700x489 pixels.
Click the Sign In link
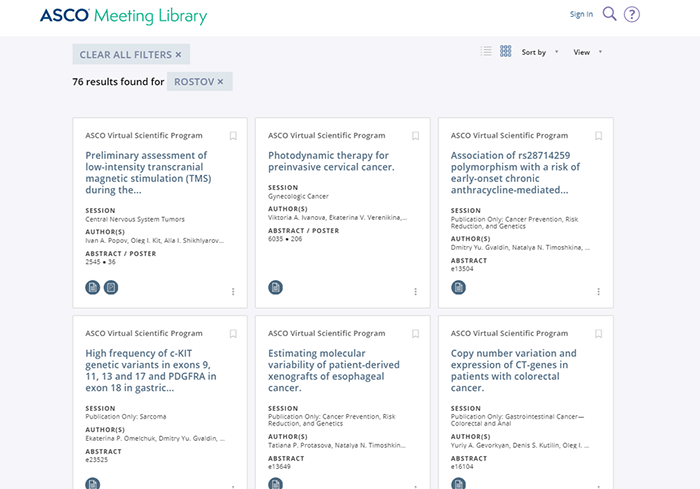(581, 14)
